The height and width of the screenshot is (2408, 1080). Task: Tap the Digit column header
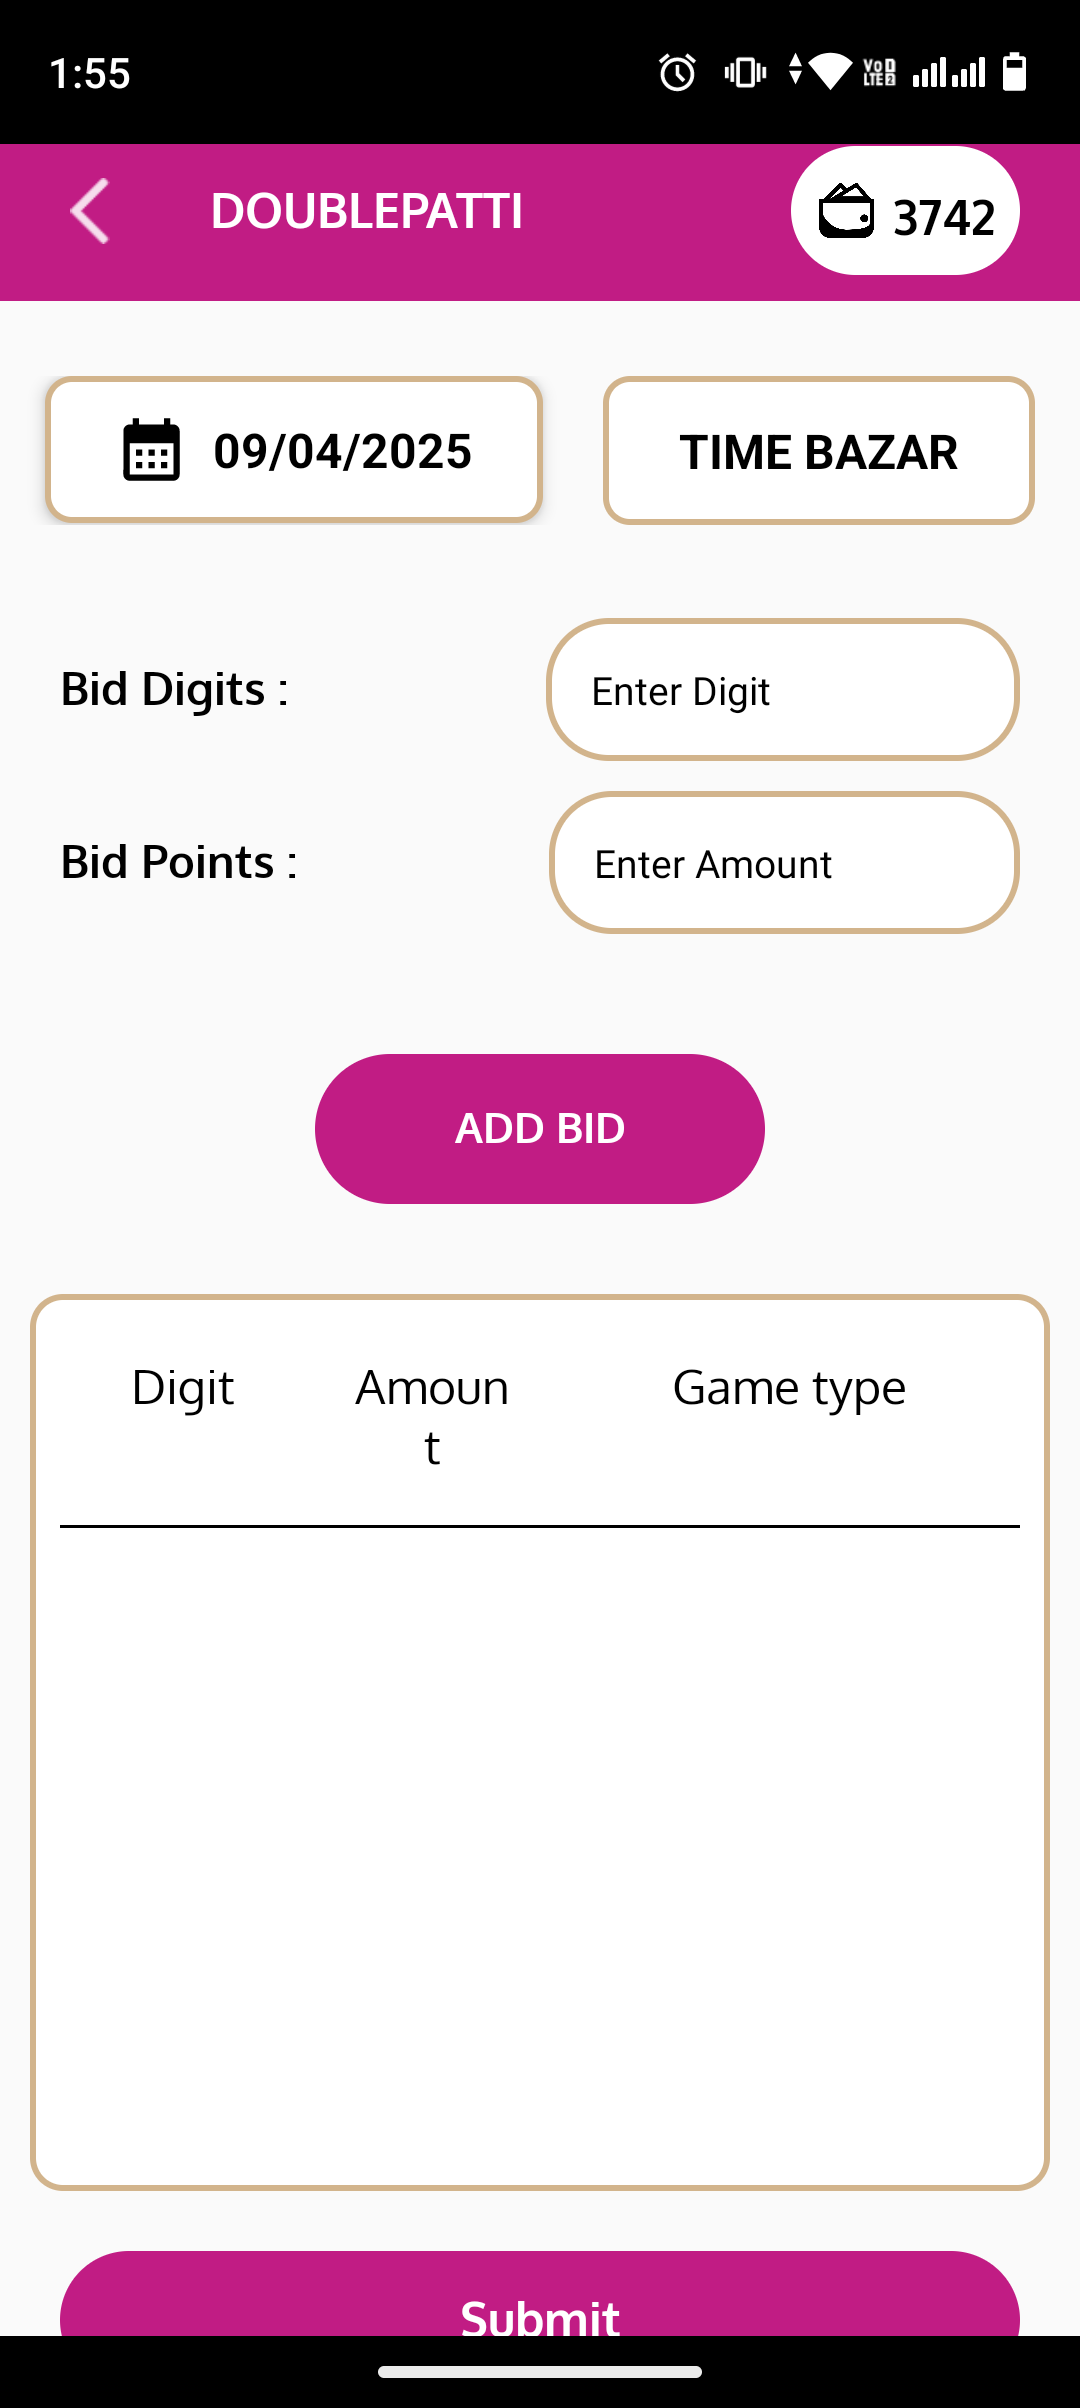coord(183,1388)
